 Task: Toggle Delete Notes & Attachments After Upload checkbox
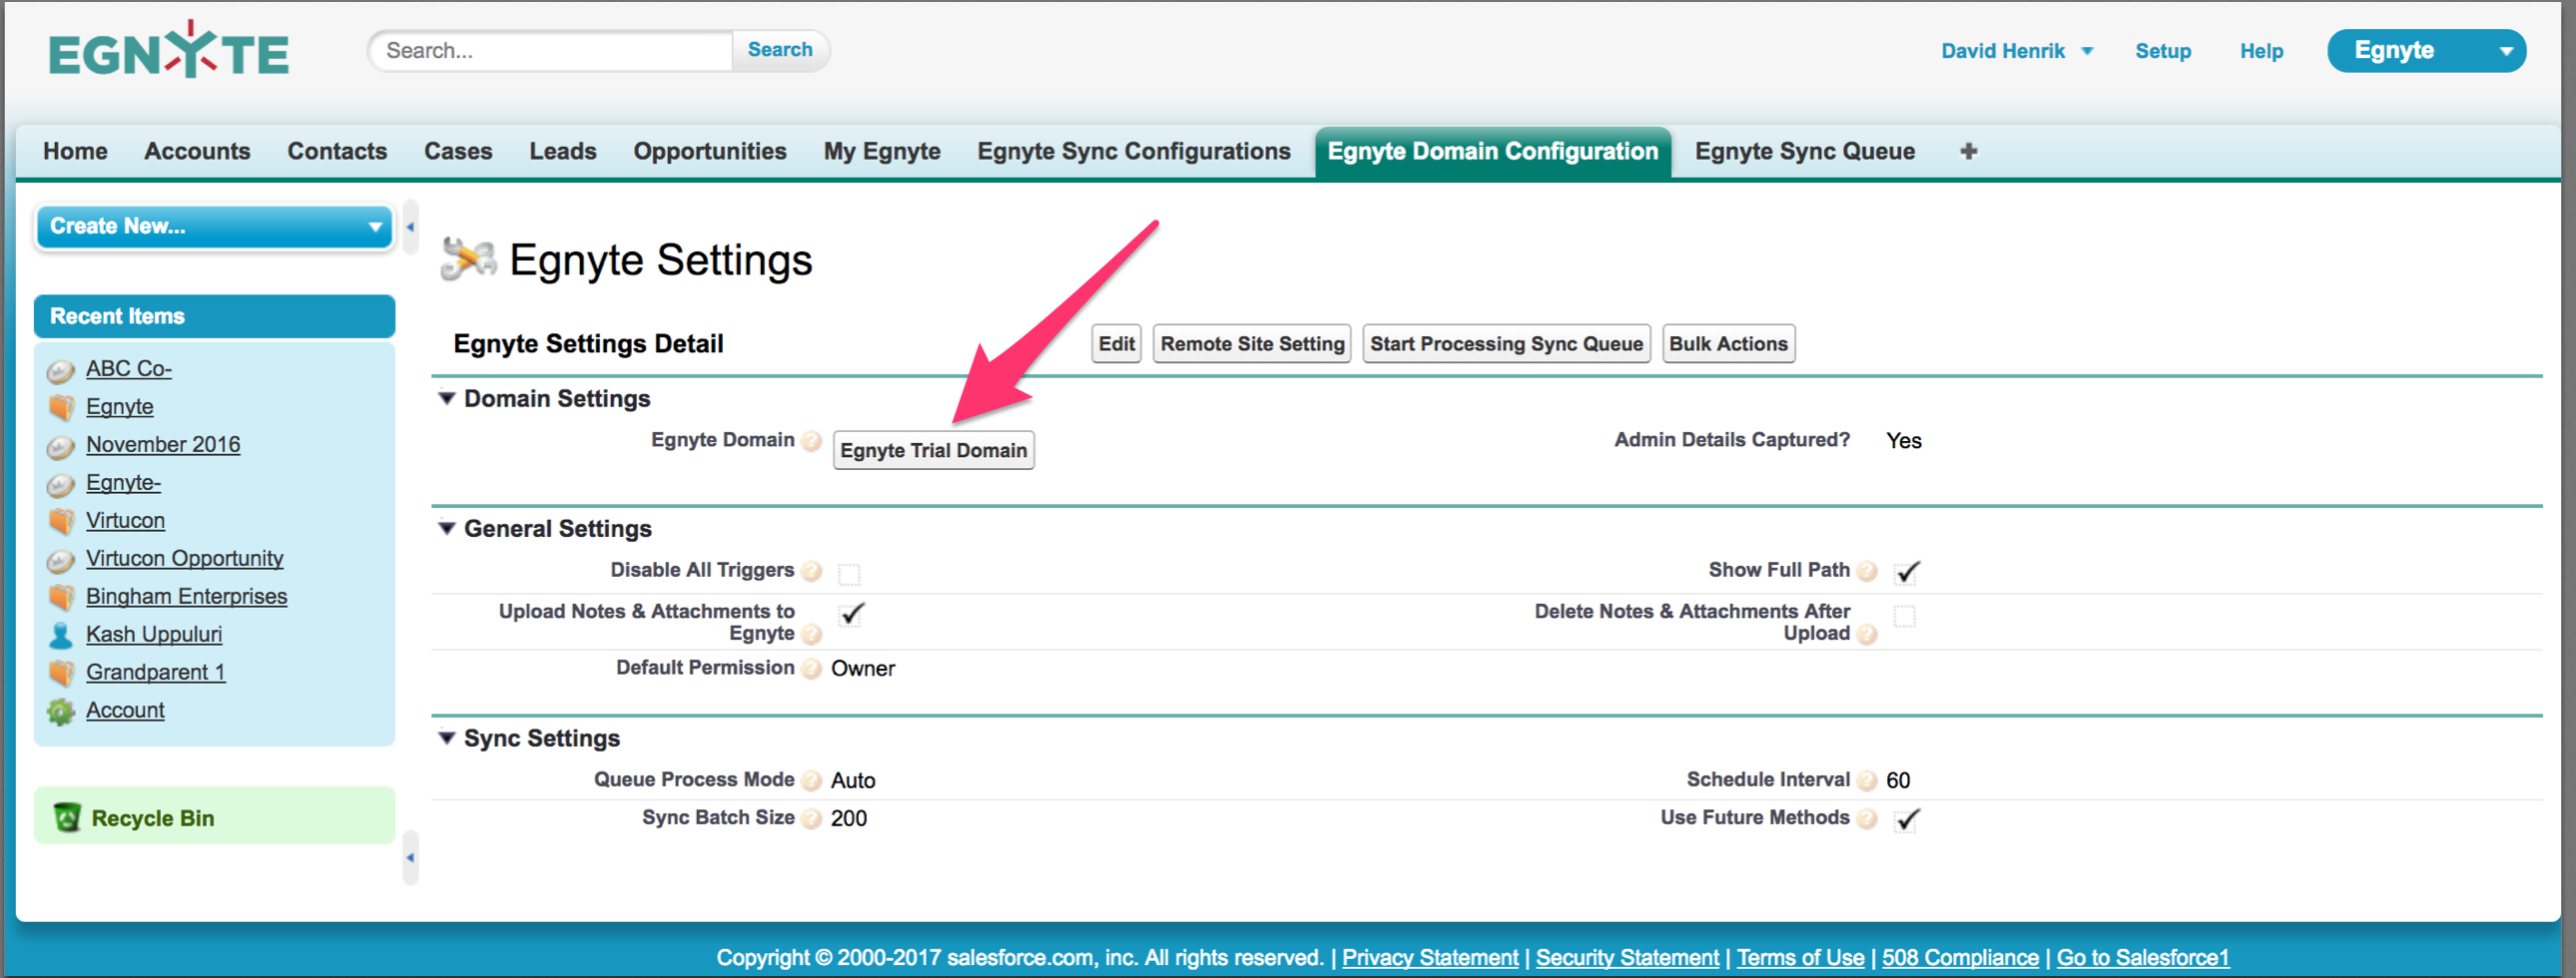coord(1905,616)
